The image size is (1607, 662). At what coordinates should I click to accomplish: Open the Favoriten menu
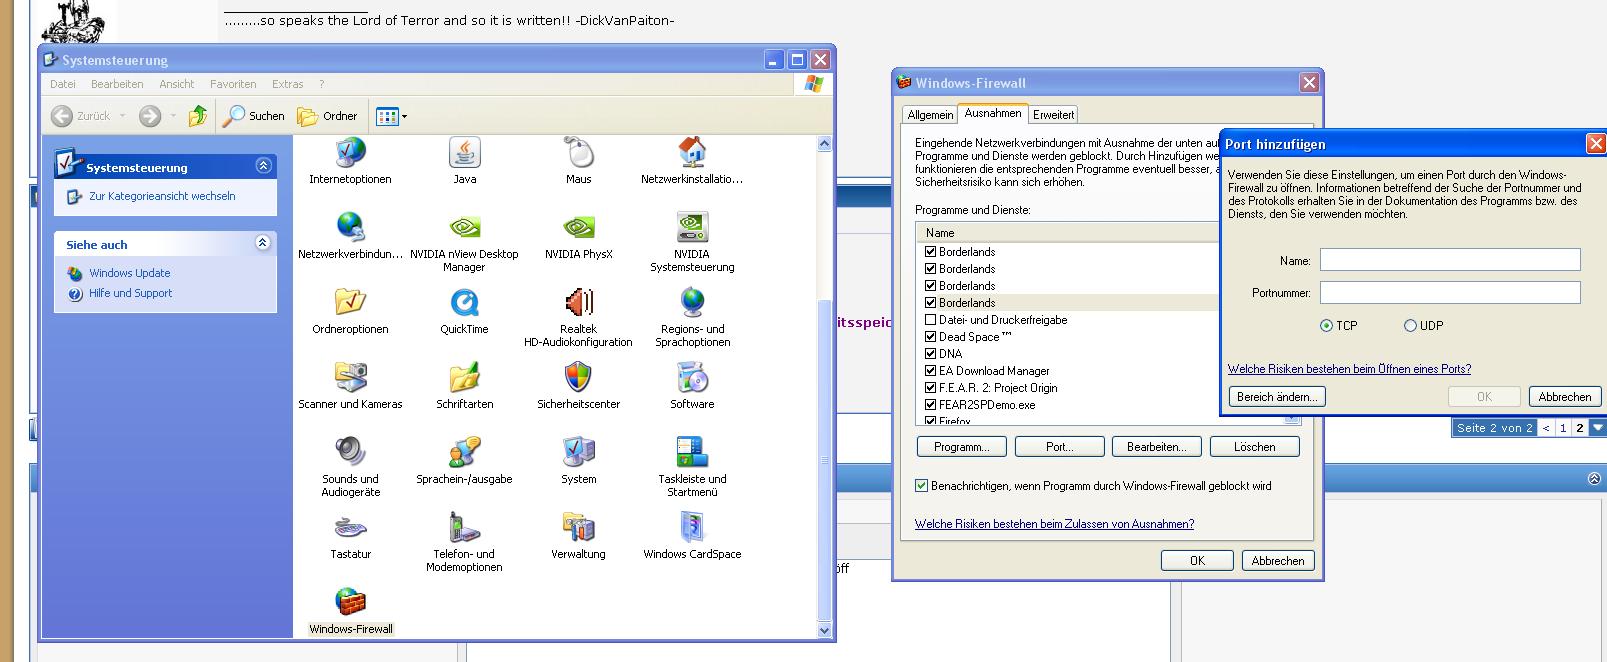click(233, 84)
